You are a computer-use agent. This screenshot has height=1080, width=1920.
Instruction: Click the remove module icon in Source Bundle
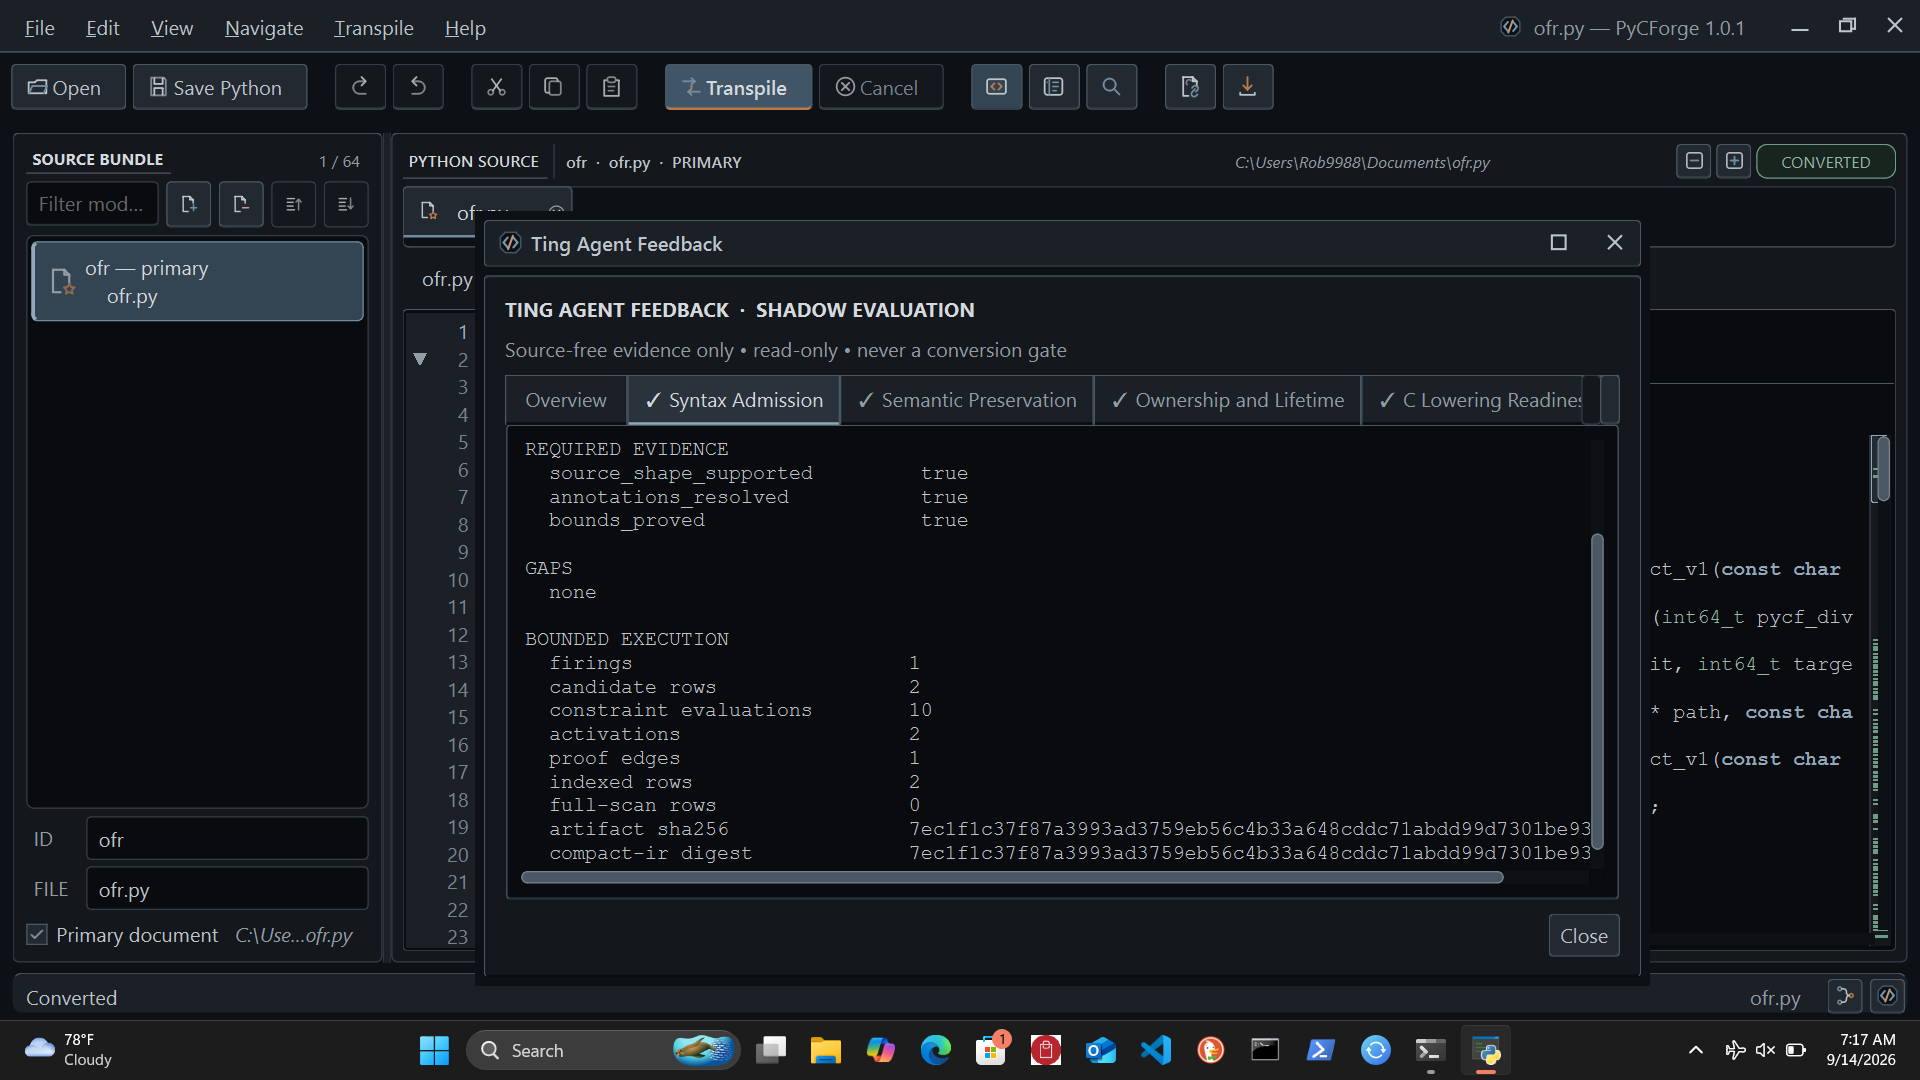pos(241,204)
